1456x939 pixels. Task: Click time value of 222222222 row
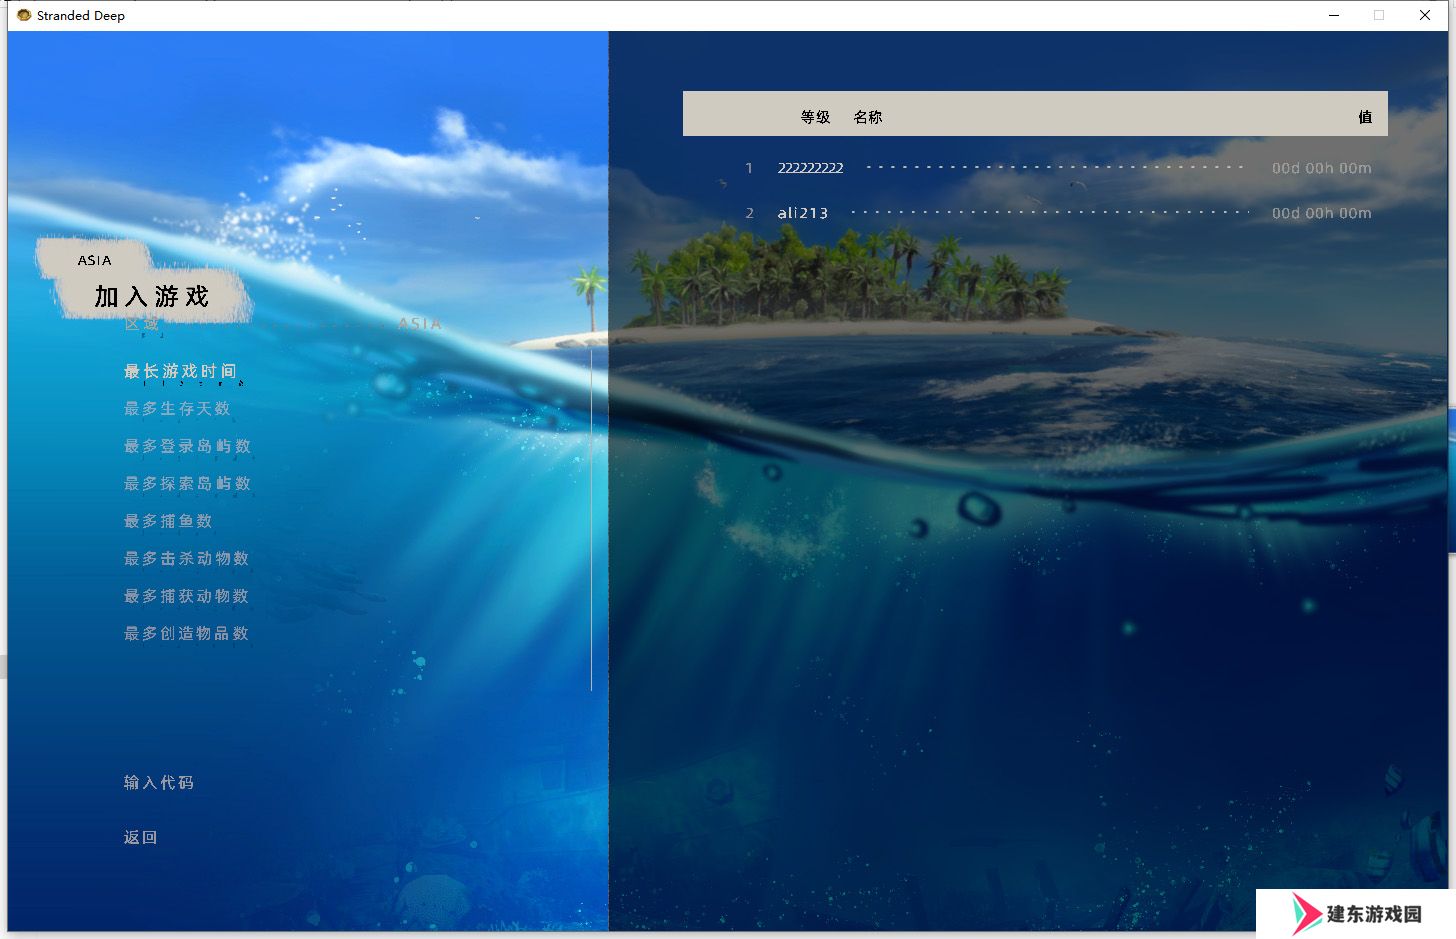[x=1322, y=168]
